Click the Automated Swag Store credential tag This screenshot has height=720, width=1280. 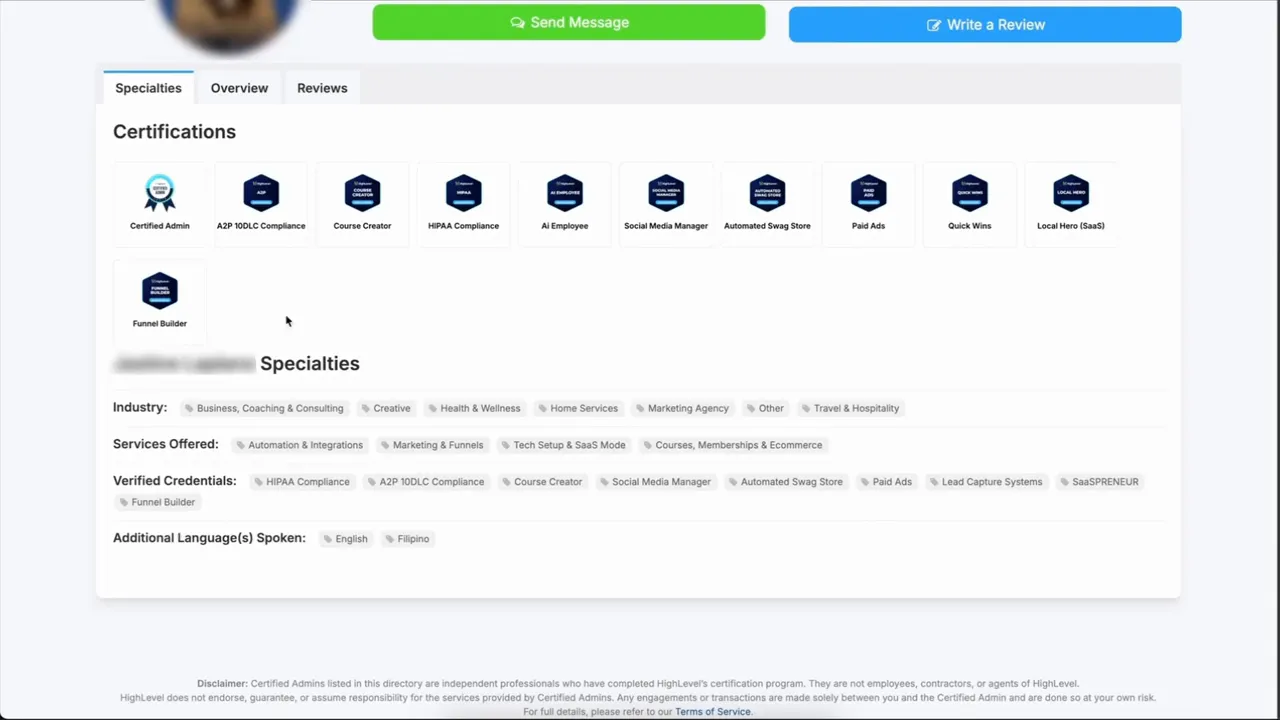pos(786,482)
